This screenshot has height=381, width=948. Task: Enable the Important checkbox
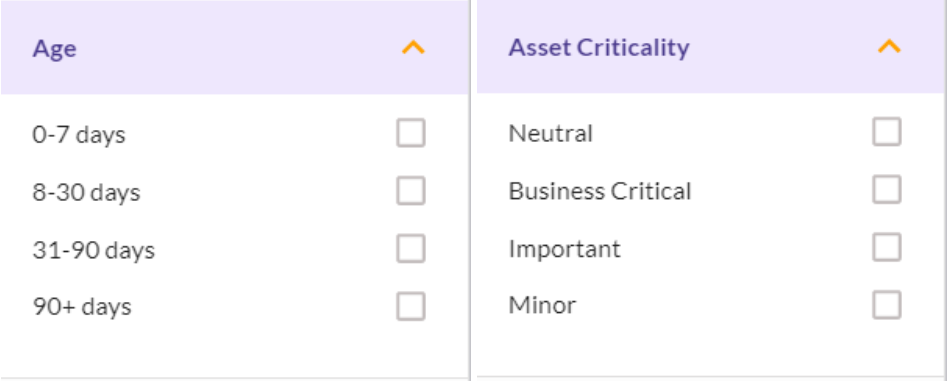[887, 247]
